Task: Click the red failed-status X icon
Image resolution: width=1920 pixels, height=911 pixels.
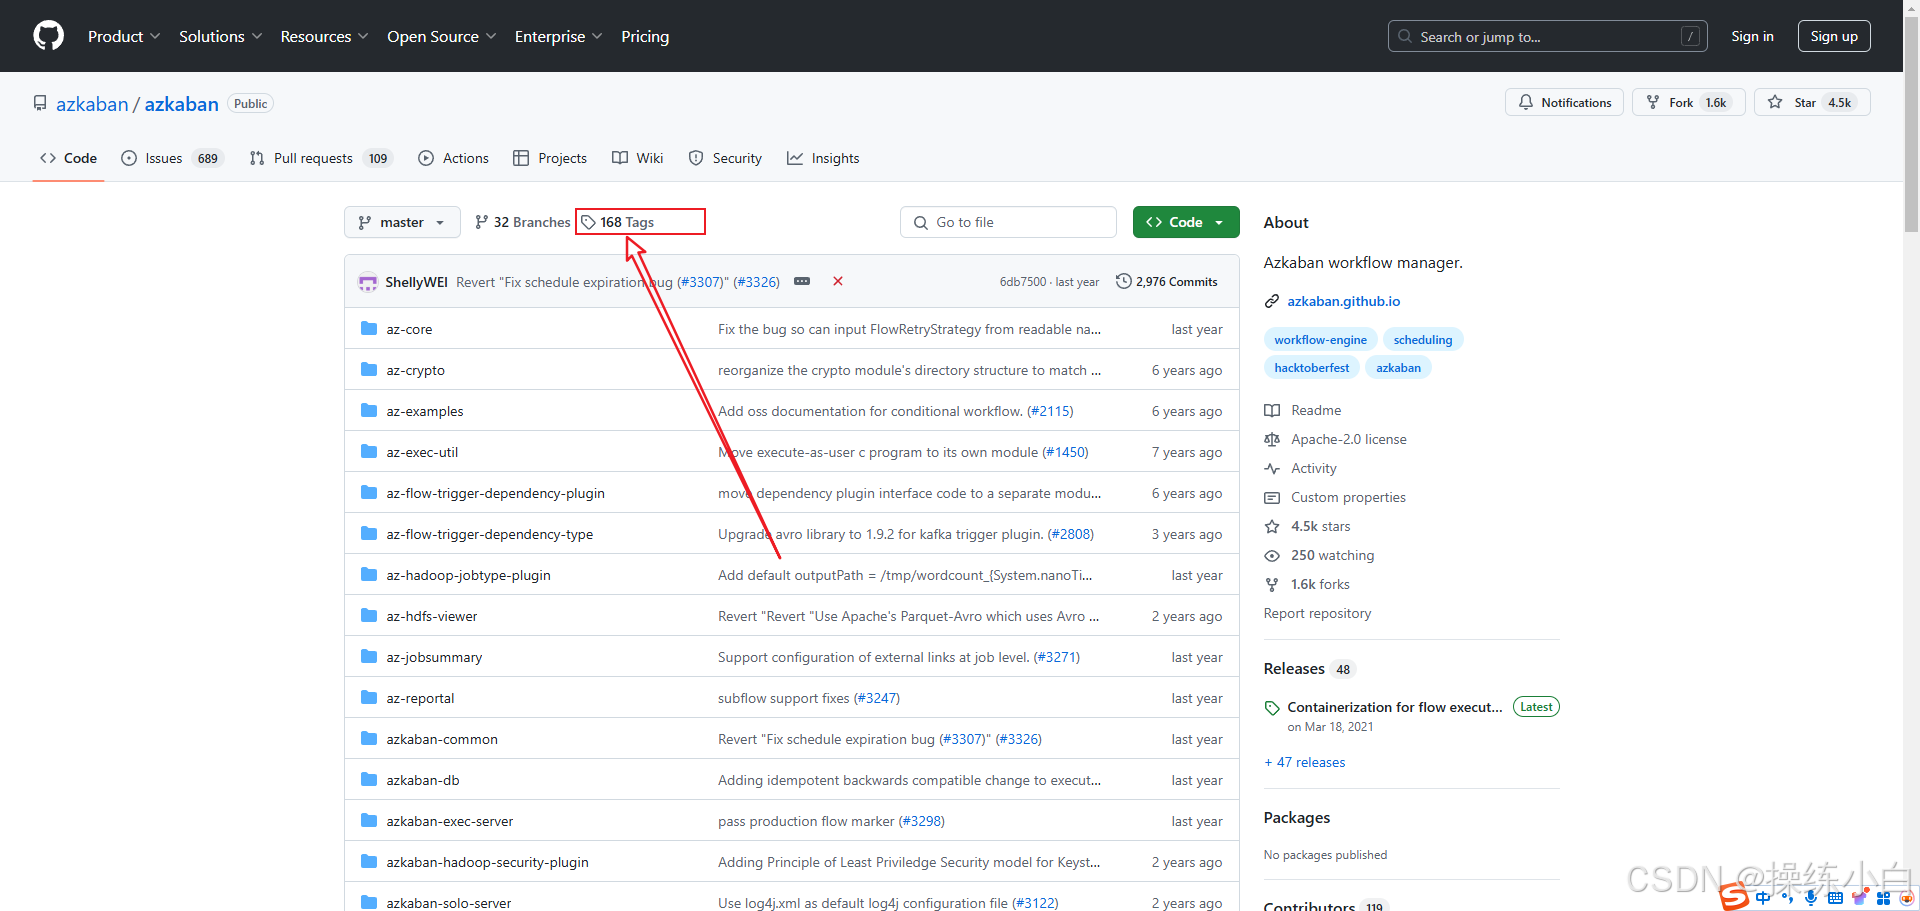Action: pos(838,282)
